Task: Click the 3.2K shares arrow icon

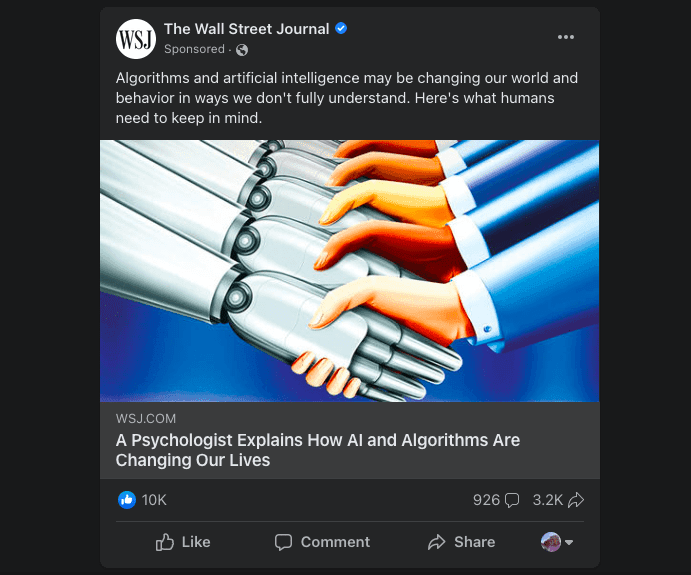Action: tap(576, 500)
